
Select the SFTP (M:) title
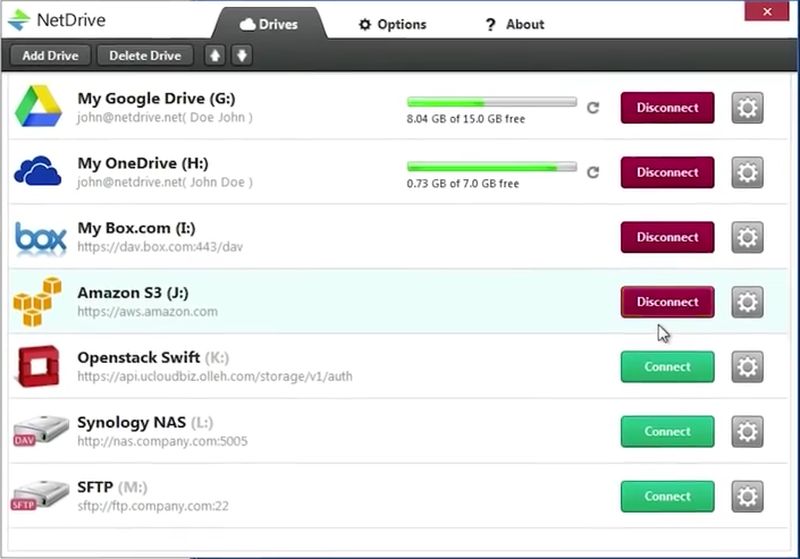112,487
